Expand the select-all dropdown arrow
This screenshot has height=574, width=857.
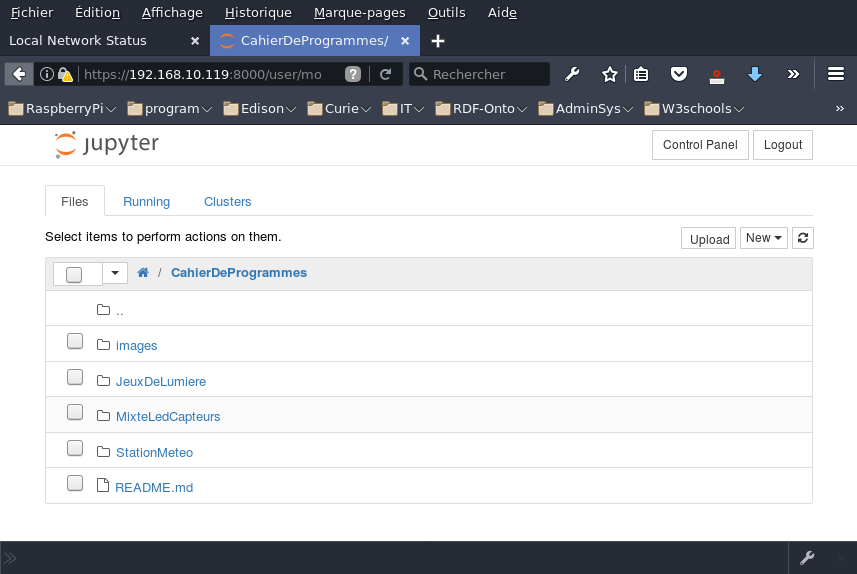click(116, 273)
